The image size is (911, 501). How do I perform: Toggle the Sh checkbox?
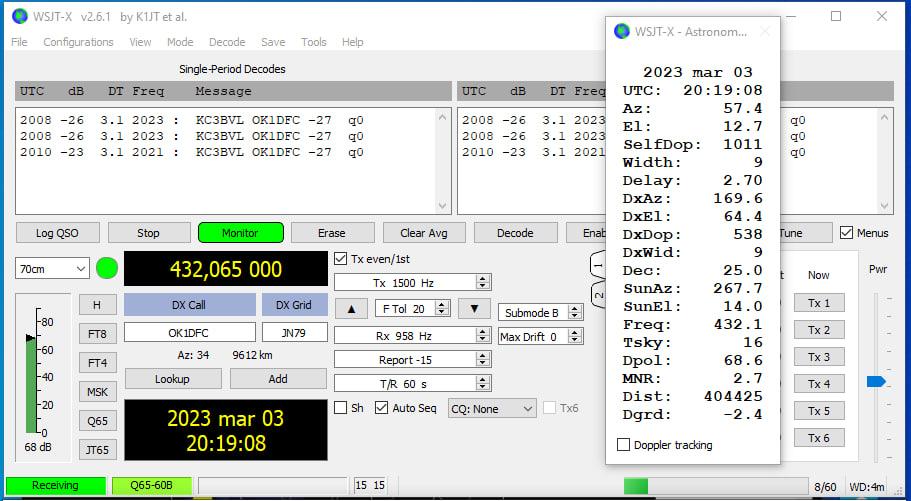(x=341, y=408)
